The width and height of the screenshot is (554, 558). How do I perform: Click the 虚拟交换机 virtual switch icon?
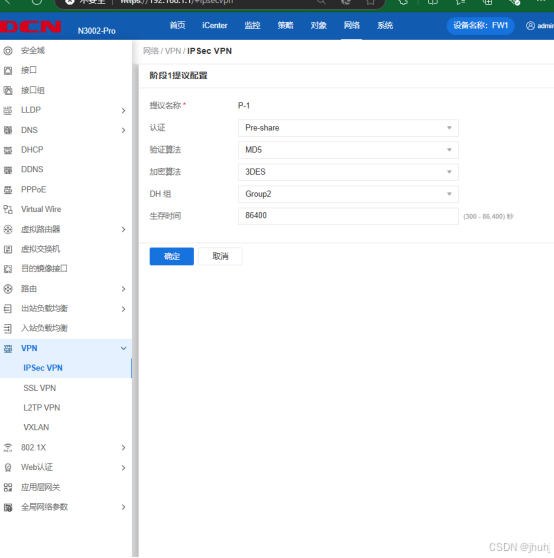pos(8,249)
